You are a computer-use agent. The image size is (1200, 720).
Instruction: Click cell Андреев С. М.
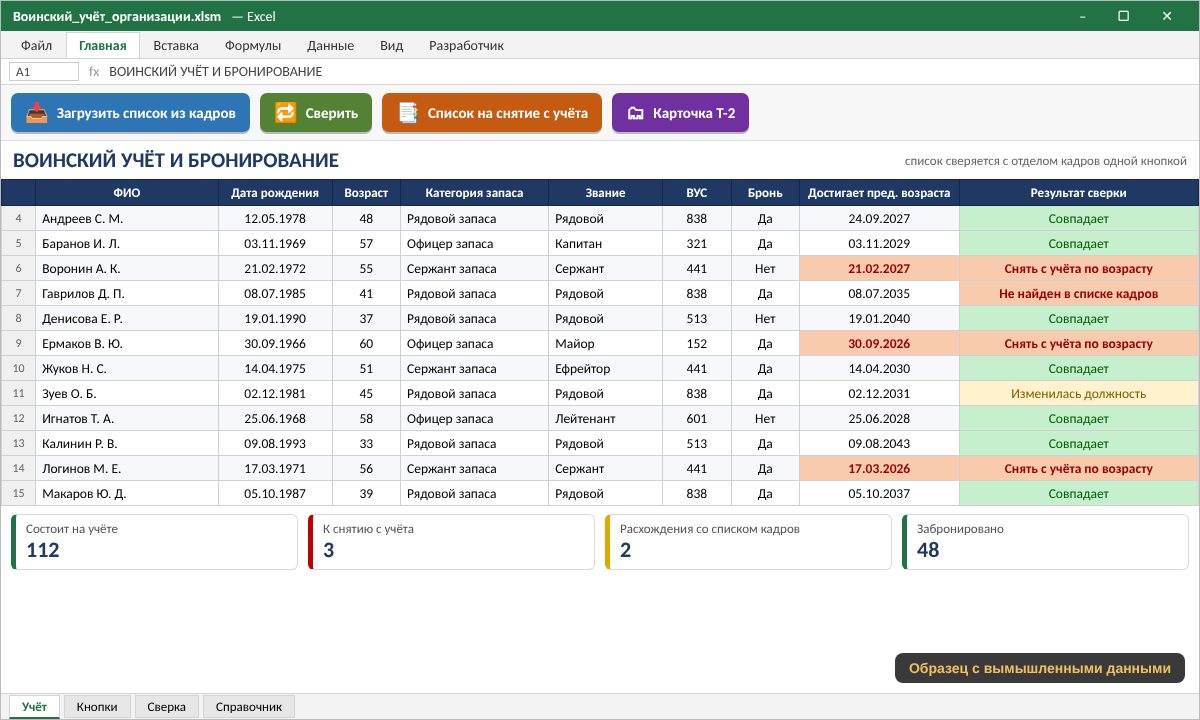pos(127,218)
